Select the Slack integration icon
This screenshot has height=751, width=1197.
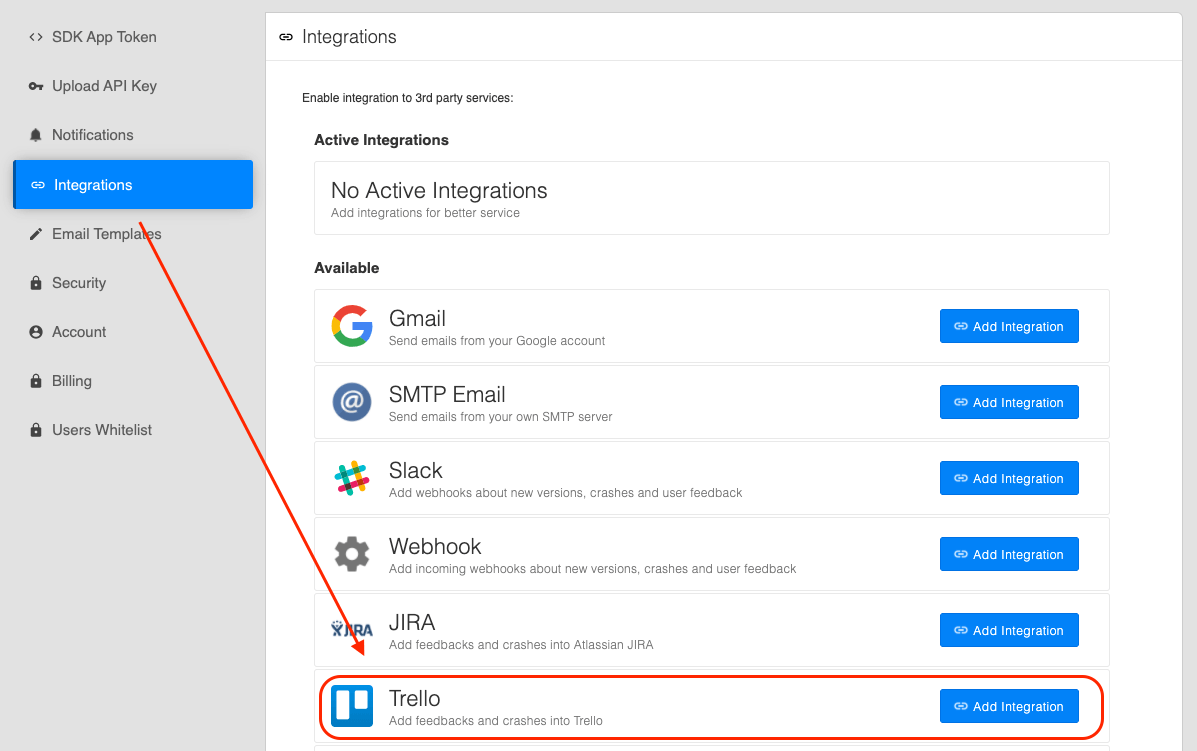click(352, 478)
